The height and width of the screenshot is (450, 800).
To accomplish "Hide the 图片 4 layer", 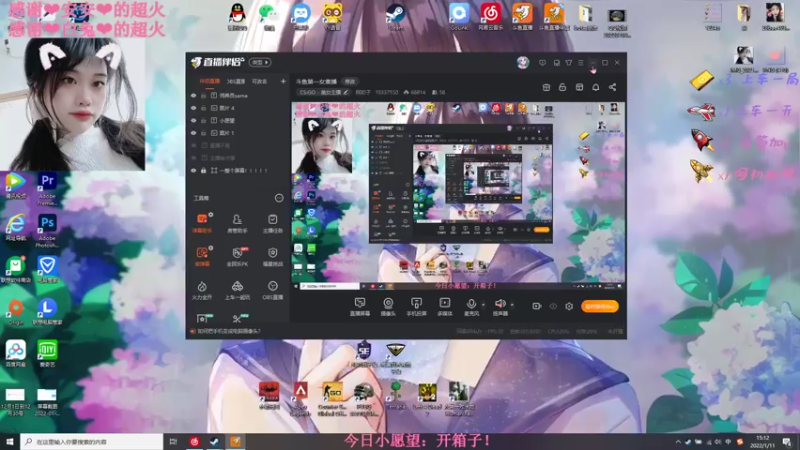I will [x=193, y=108].
